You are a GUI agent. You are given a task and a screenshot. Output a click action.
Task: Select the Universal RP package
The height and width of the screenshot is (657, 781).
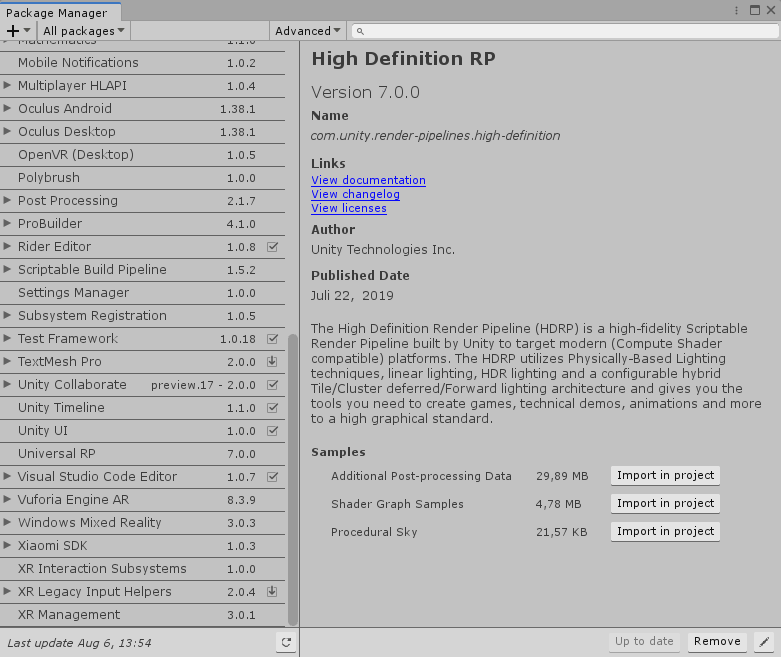point(142,454)
